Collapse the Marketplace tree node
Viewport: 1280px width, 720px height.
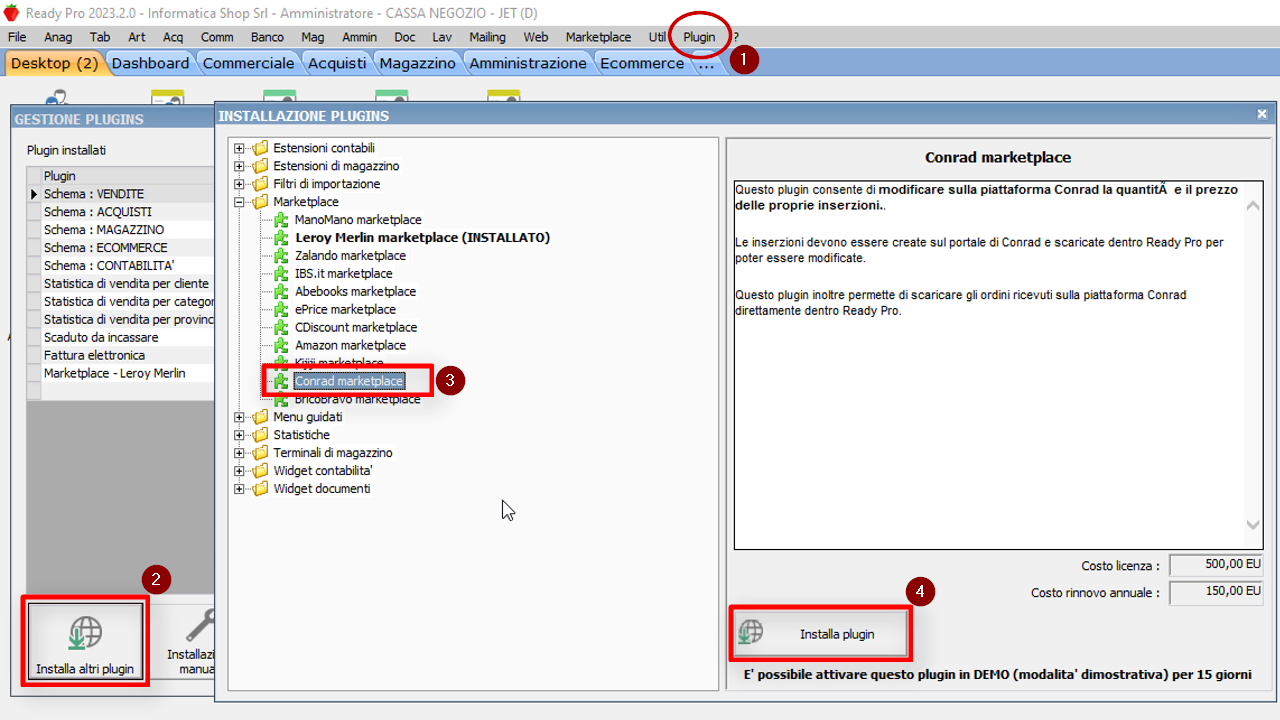coord(240,202)
